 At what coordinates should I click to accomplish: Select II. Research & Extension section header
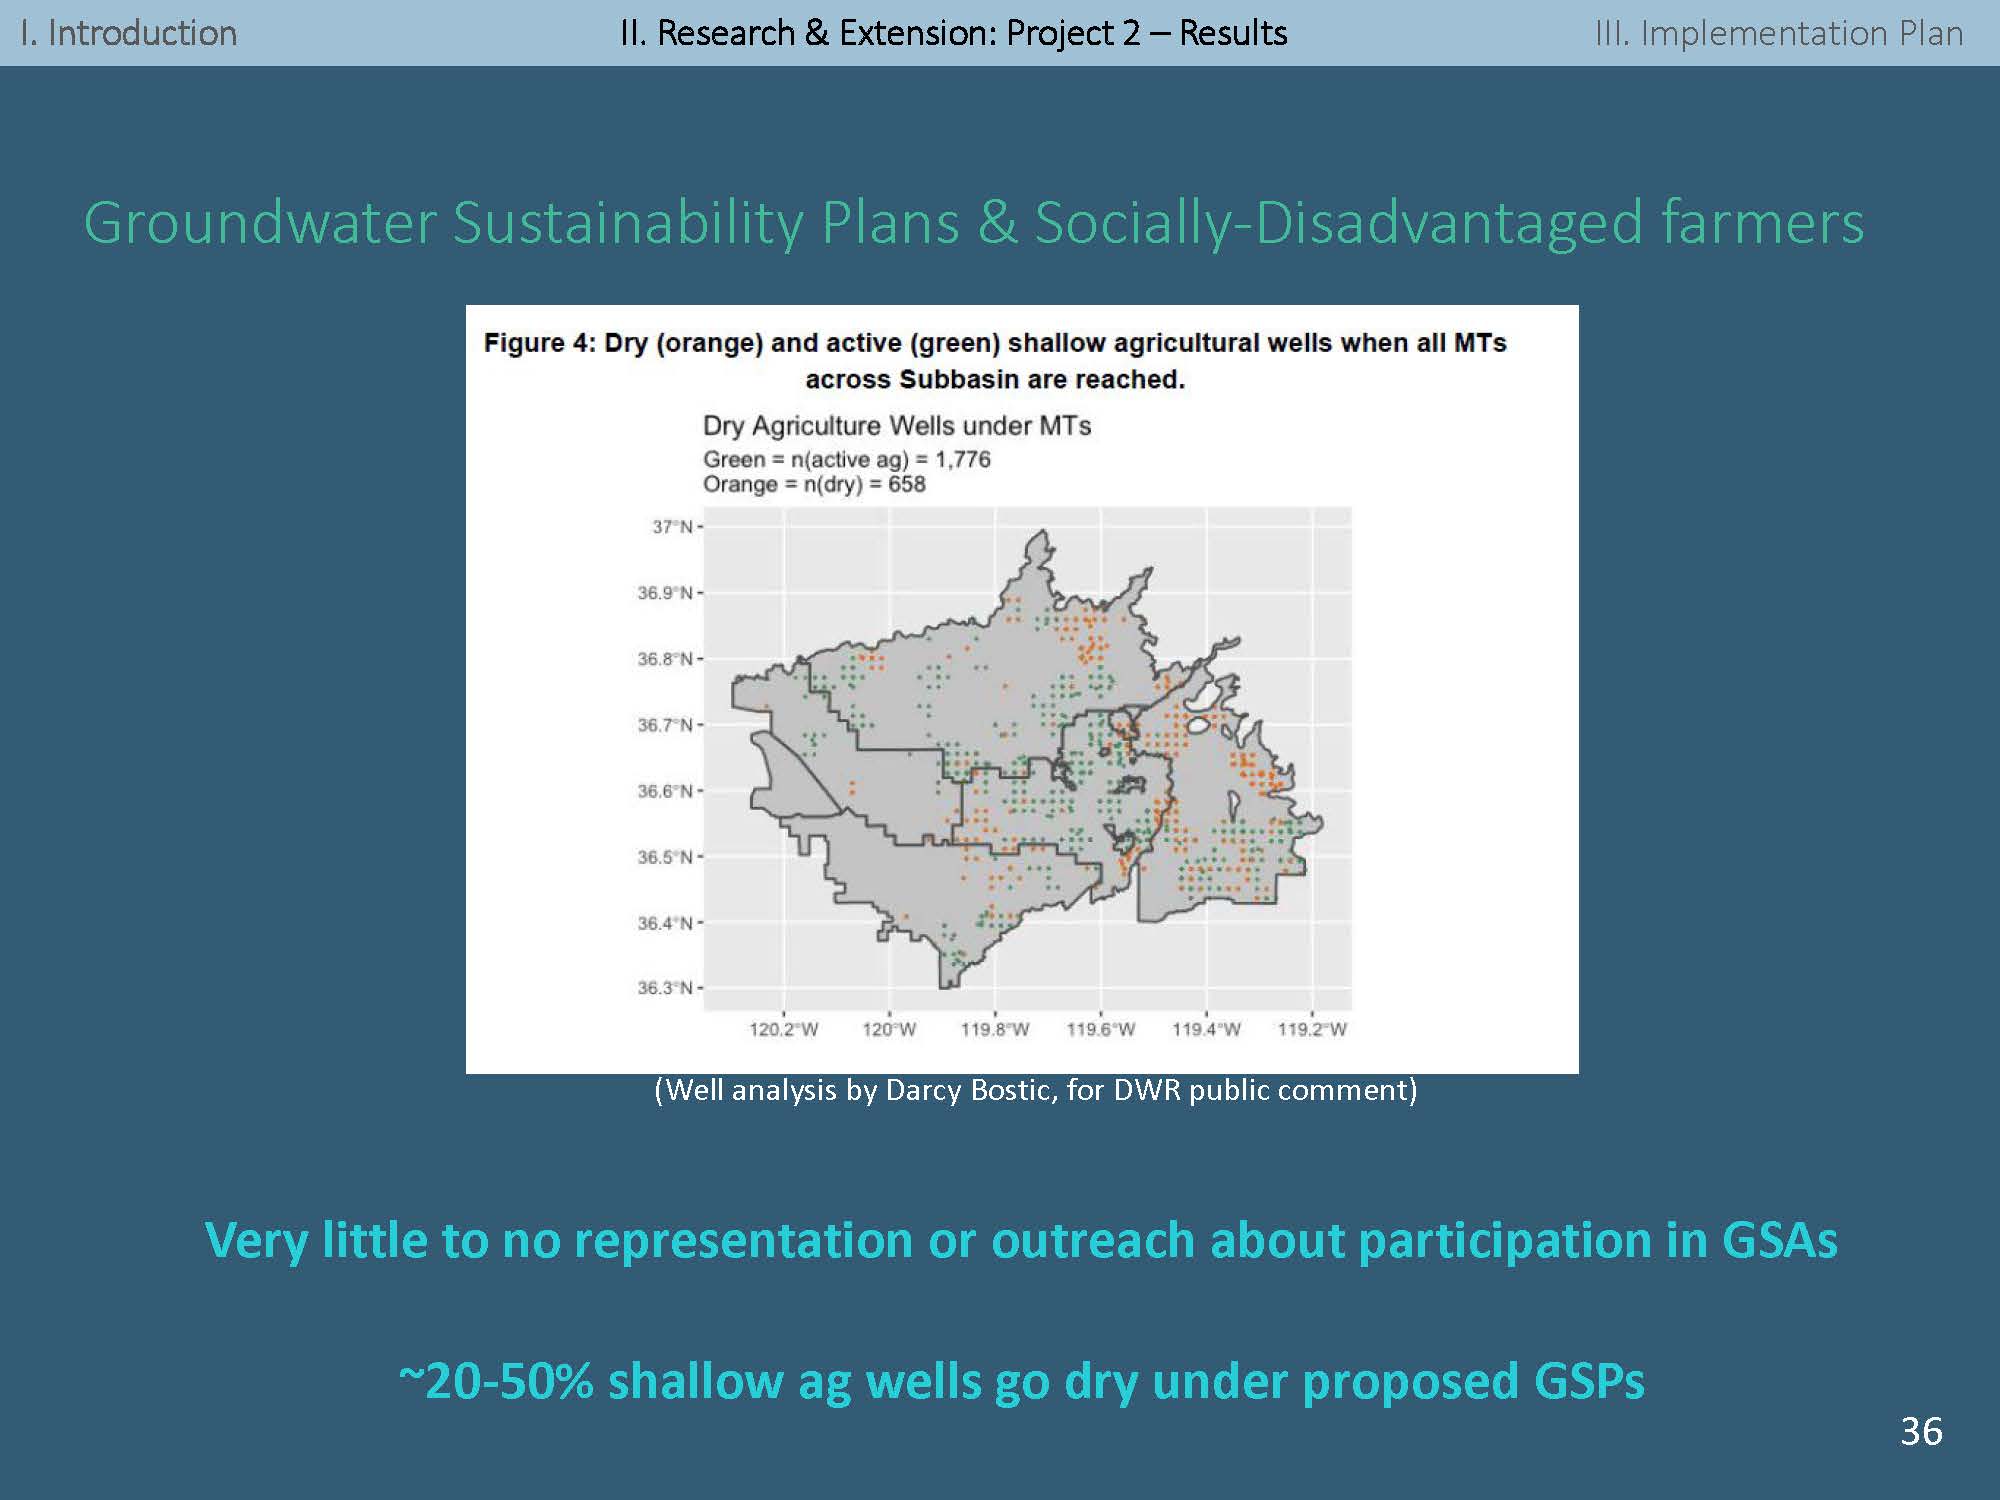point(953,33)
